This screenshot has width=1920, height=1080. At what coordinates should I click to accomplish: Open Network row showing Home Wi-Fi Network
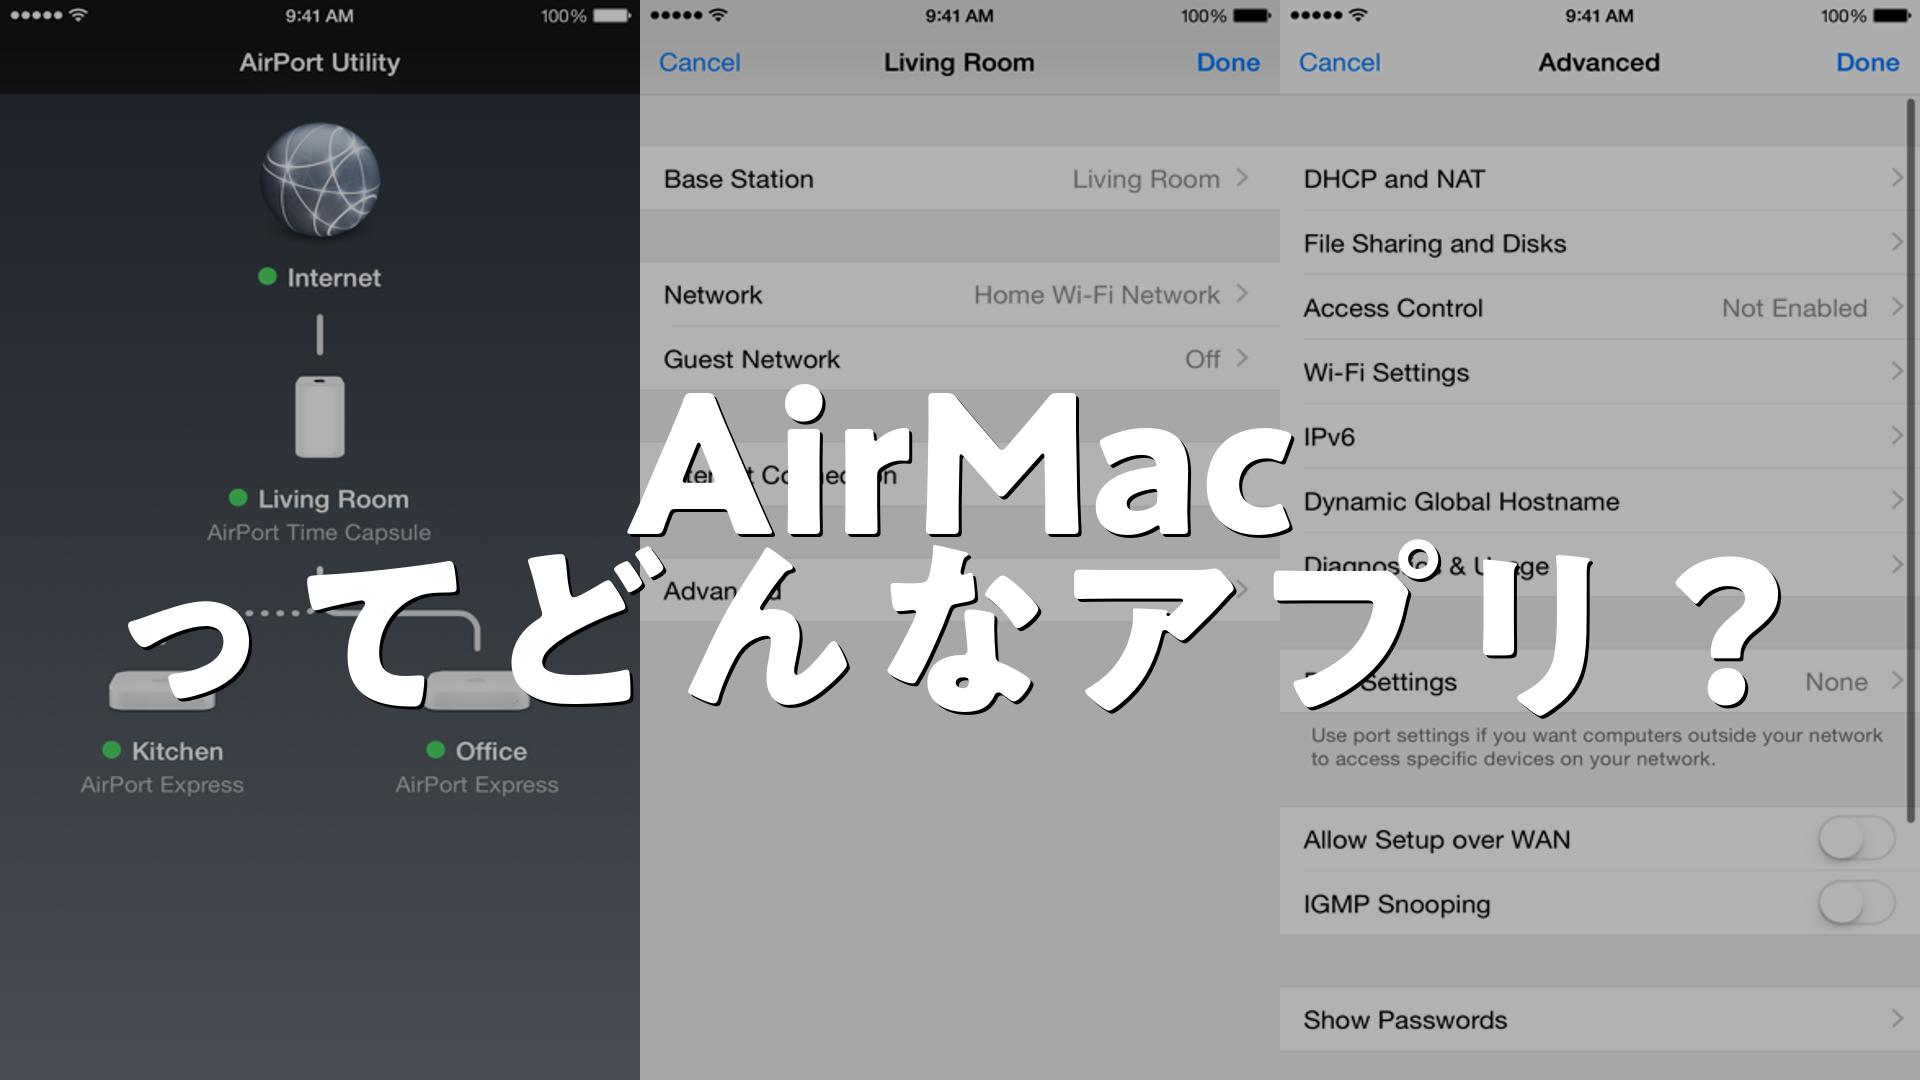pos(960,294)
